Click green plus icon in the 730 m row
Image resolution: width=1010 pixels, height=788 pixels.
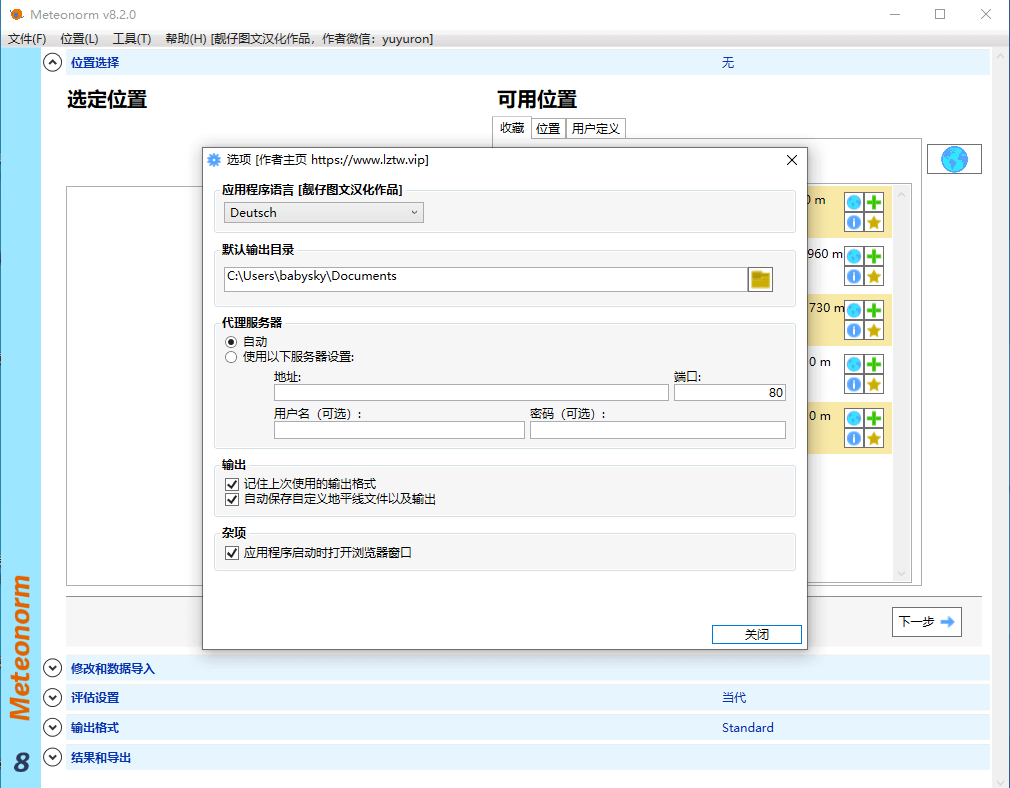click(874, 311)
